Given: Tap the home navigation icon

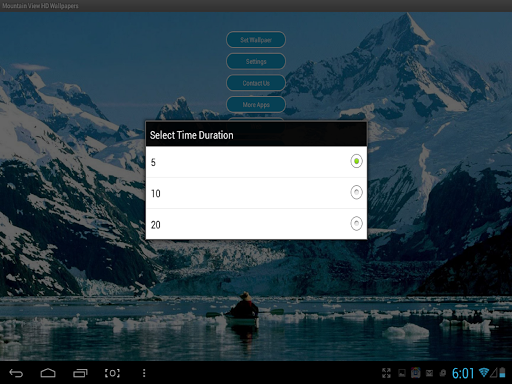Looking at the screenshot, I should click(48, 373).
